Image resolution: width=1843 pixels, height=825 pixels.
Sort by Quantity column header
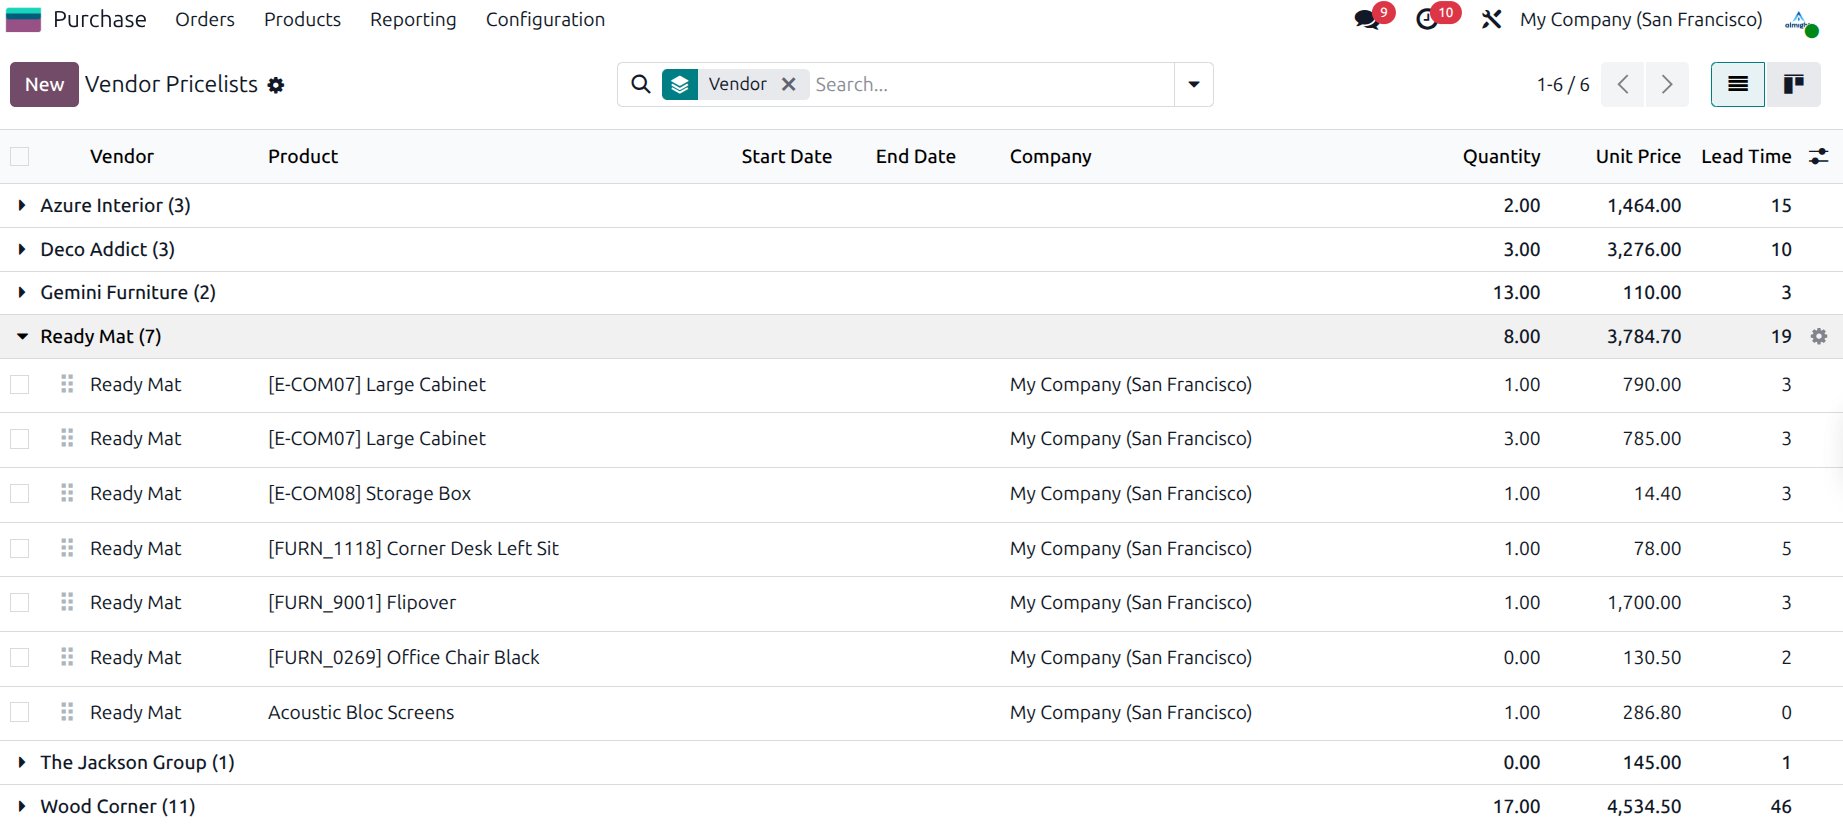tap(1501, 156)
